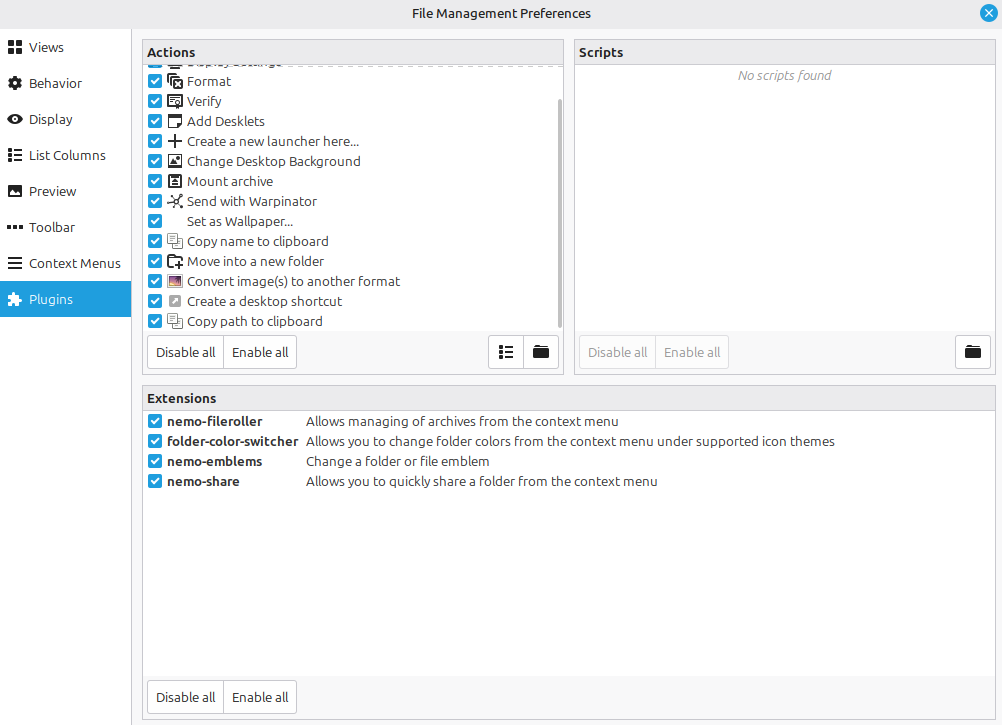Image resolution: width=1002 pixels, height=725 pixels.
Task: Click the list view icon below the Actions list
Action: (505, 352)
